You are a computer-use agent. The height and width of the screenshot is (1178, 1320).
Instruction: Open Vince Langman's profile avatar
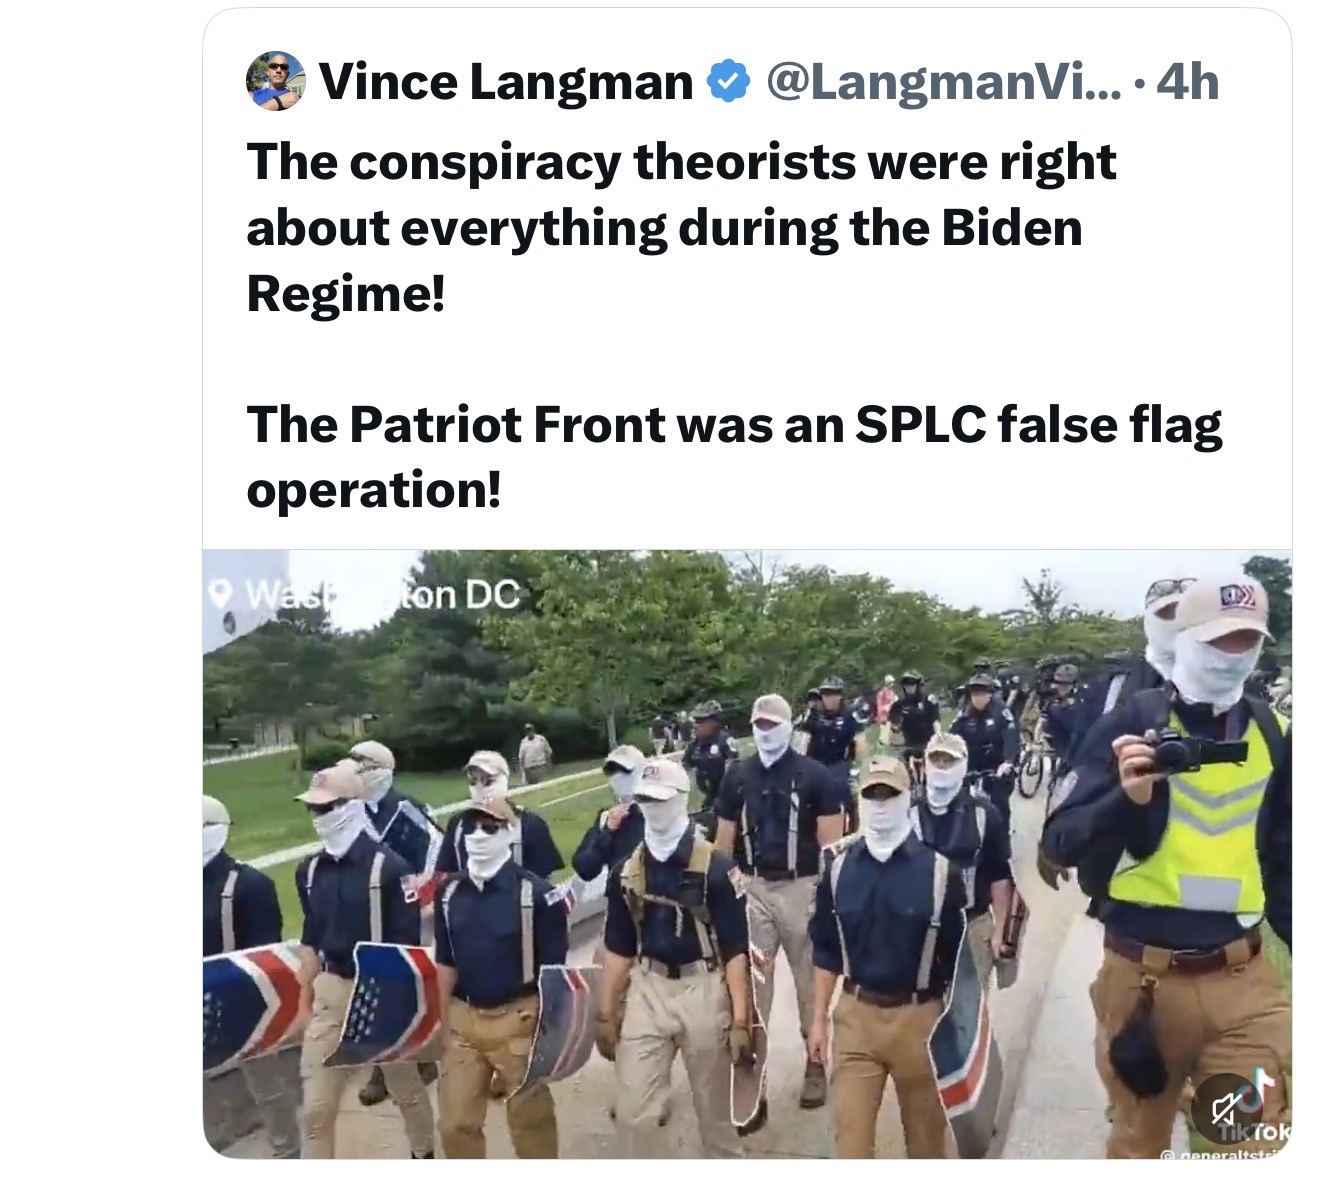[x=275, y=80]
